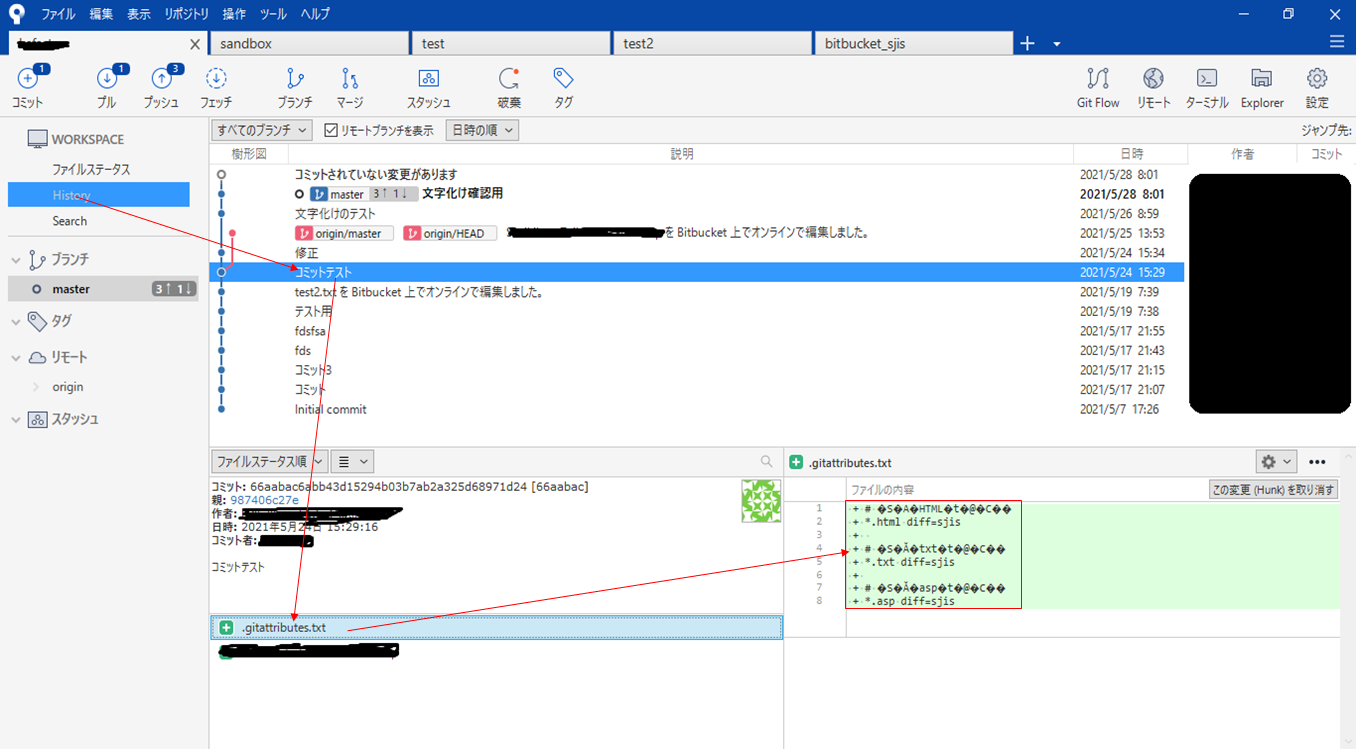Open the list view mode dropdown
The height and width of the screenshot is (749, 1356).
[x=352, y=461]
